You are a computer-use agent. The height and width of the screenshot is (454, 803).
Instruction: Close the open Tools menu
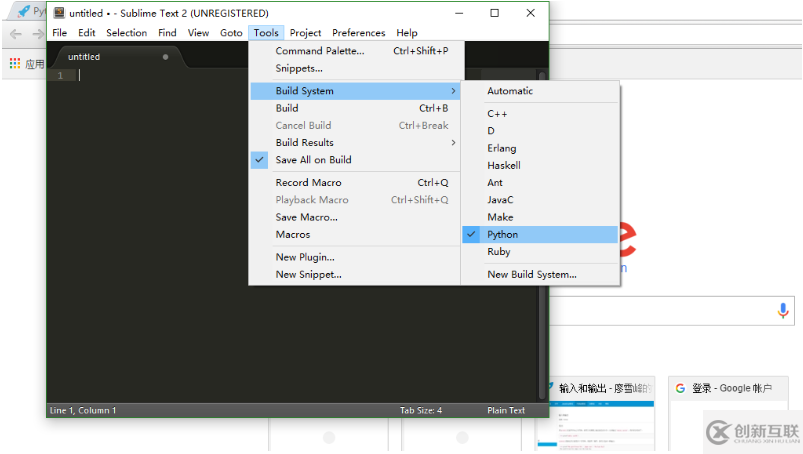[x=266, y=33]
